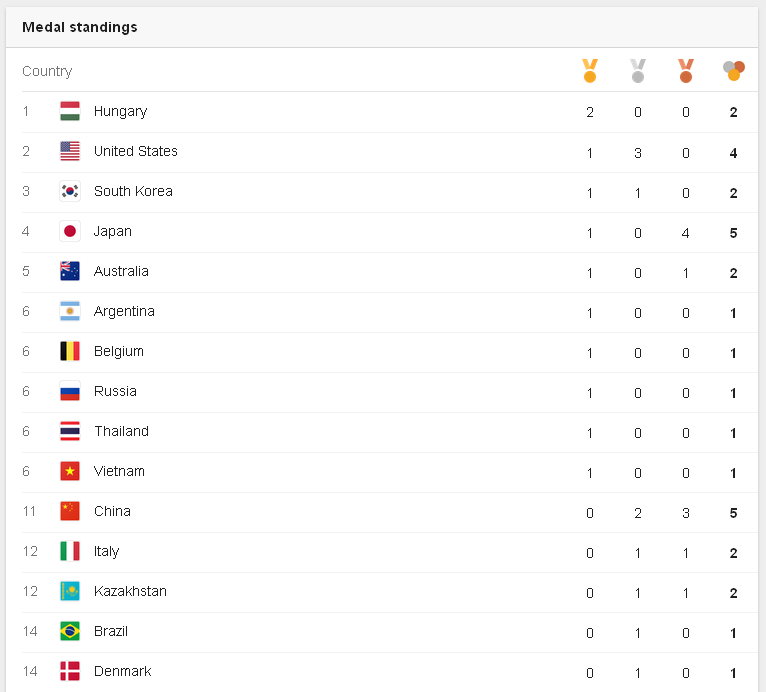This screenshot has height=692, width=766.
Task: Select Denmark's total medal count
Action: [733, 673]
